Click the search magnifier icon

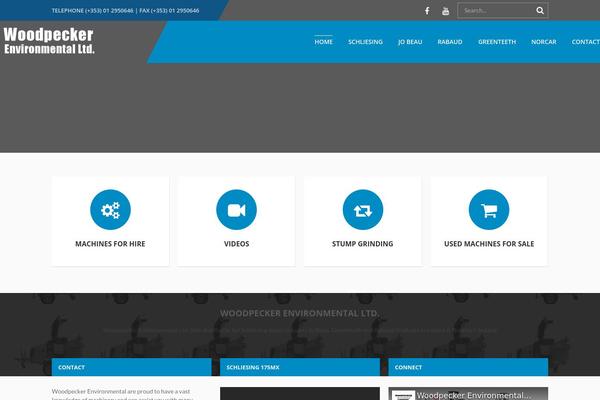pos(540,11)
